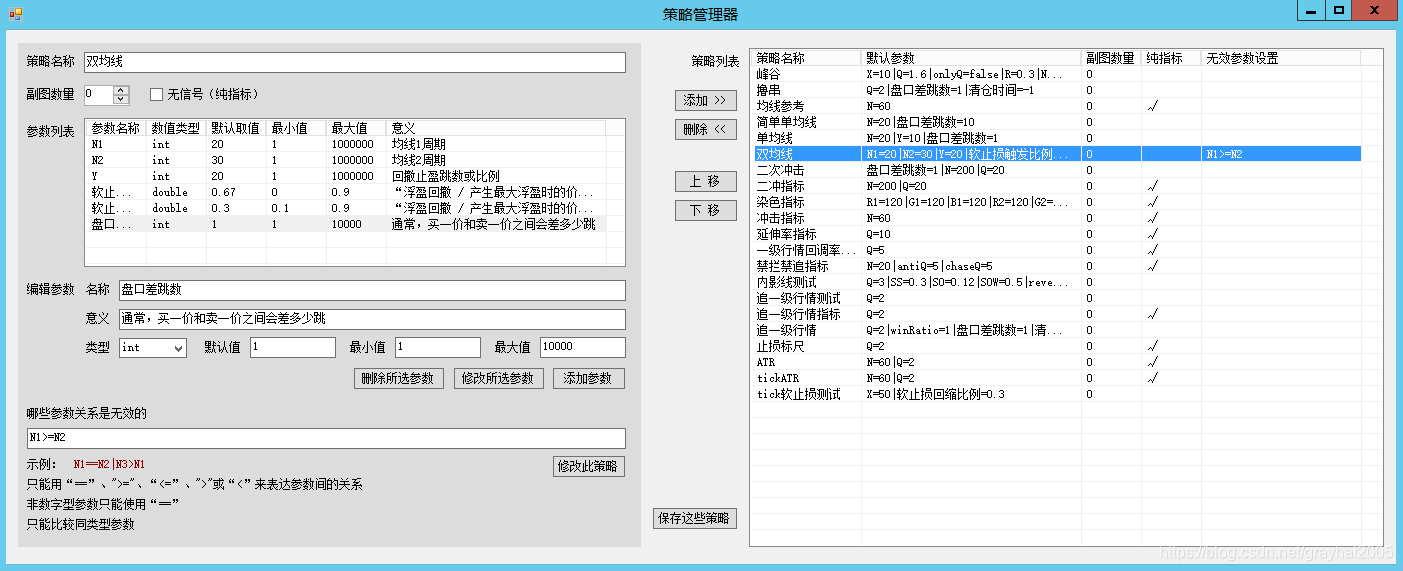Screen dimensions: 1403x571
Task: Select strategy 内影线测试
Action: 1057,282
